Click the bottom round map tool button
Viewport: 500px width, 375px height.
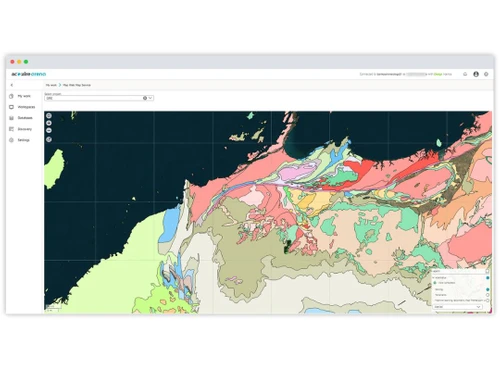click(x=49, y=139)
